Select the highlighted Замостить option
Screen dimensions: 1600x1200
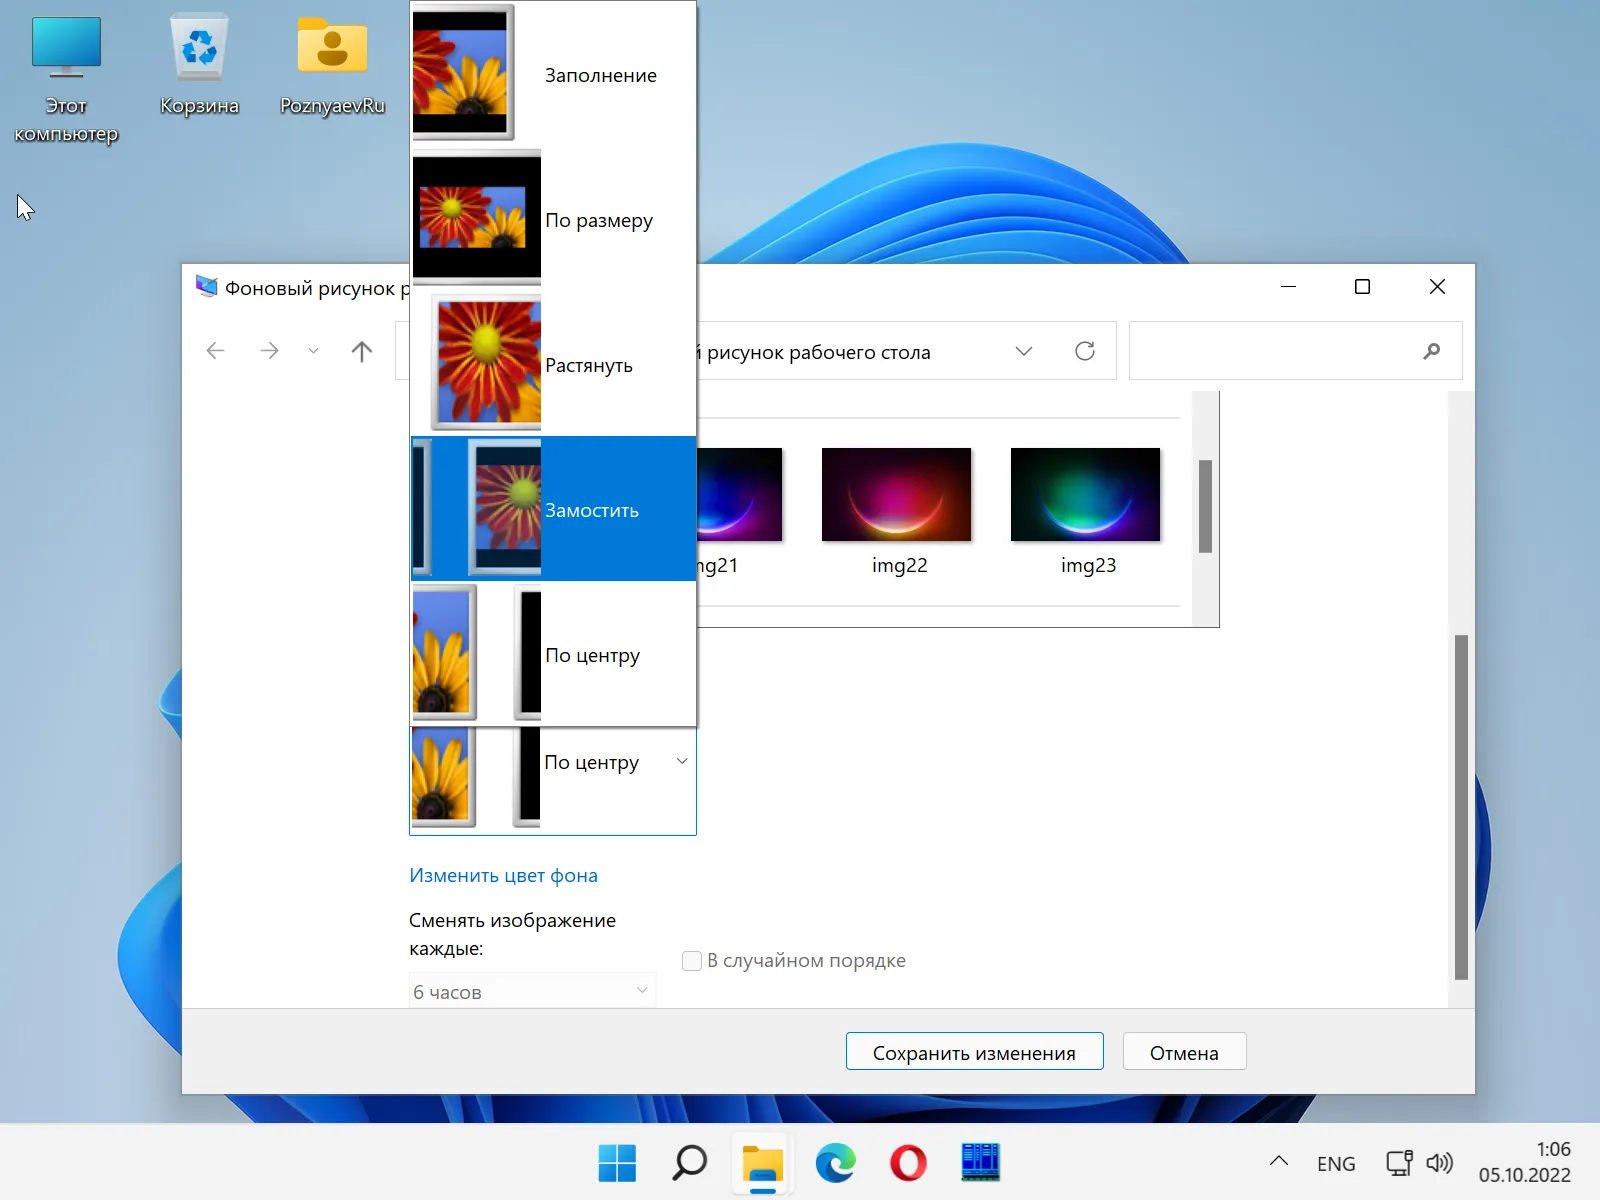click(553, 509)
